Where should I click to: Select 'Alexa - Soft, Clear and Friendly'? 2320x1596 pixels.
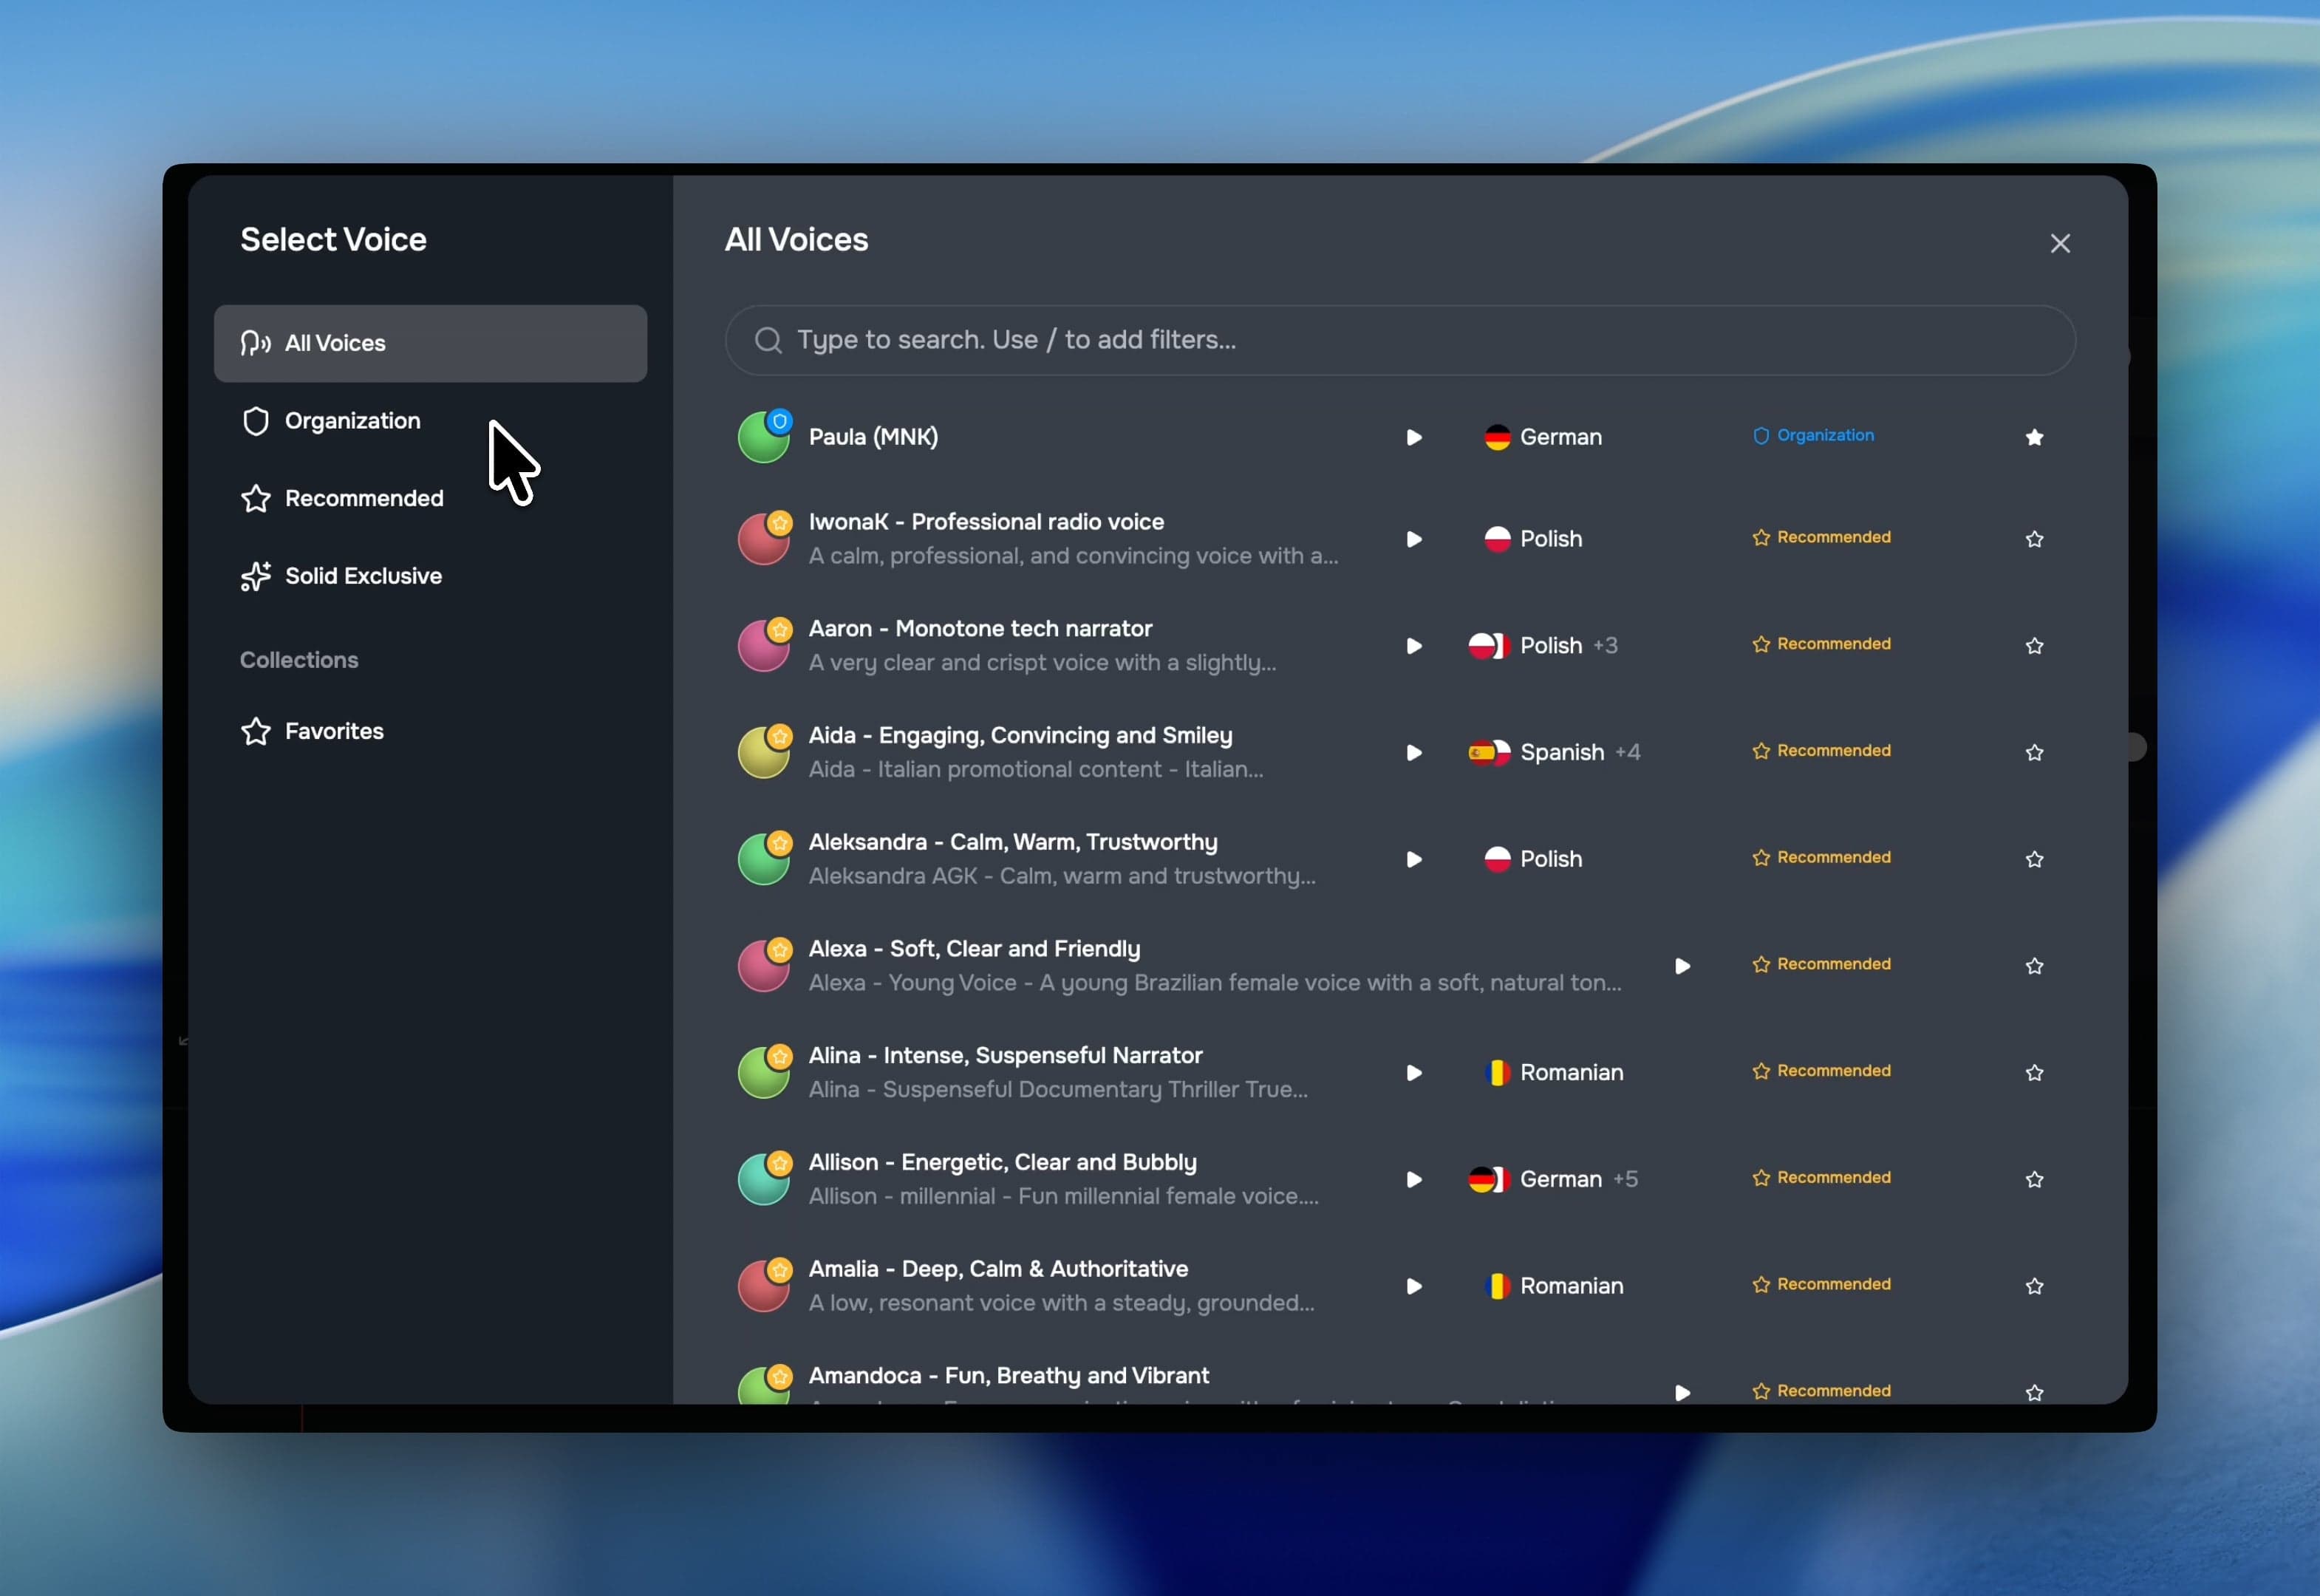(974, 949)
